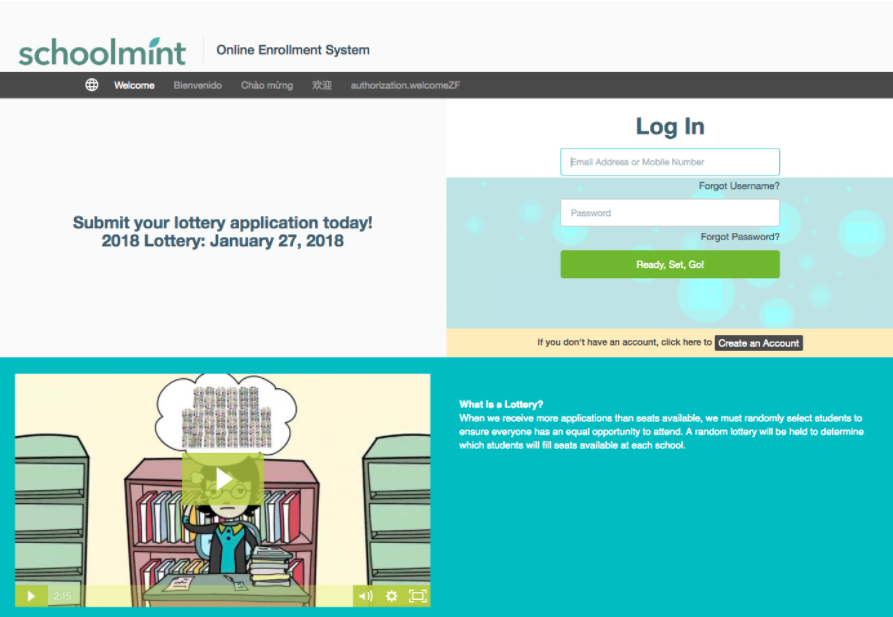Viewport: 893px width, 617px height.
Task: Click the 'Submit your lottery application today!' text
Action: [223, 222]
